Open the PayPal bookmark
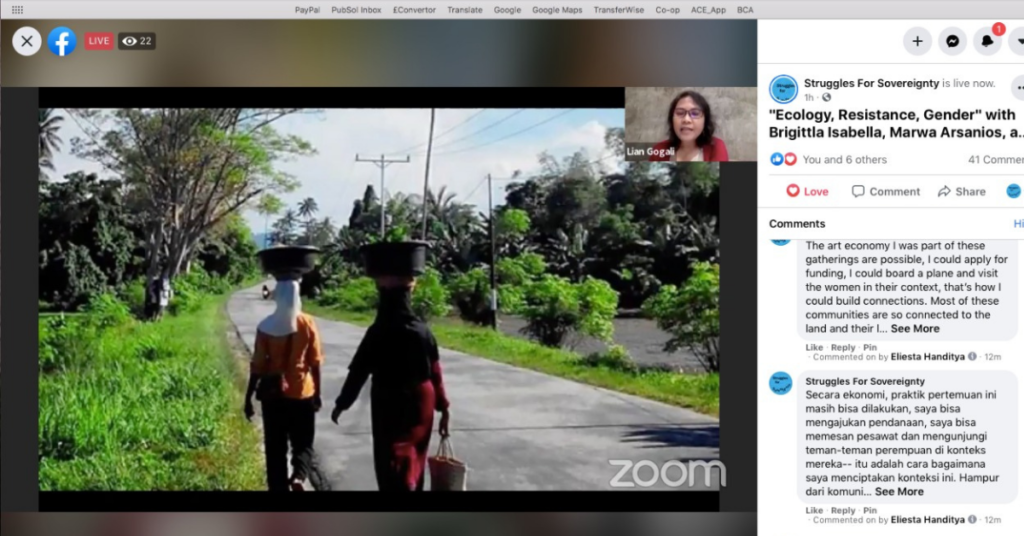Viewport: 1024px width, 536px height. point(307,9)
